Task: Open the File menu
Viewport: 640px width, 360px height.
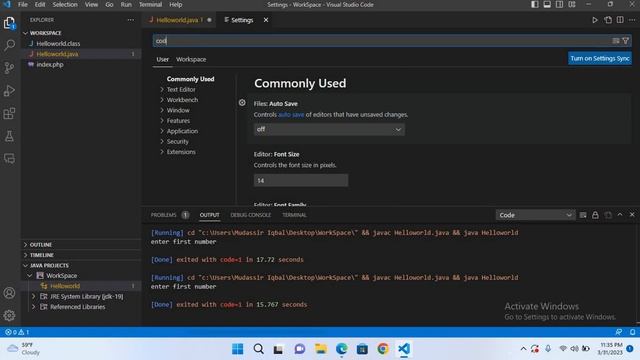Action: (x=23, y=4)
